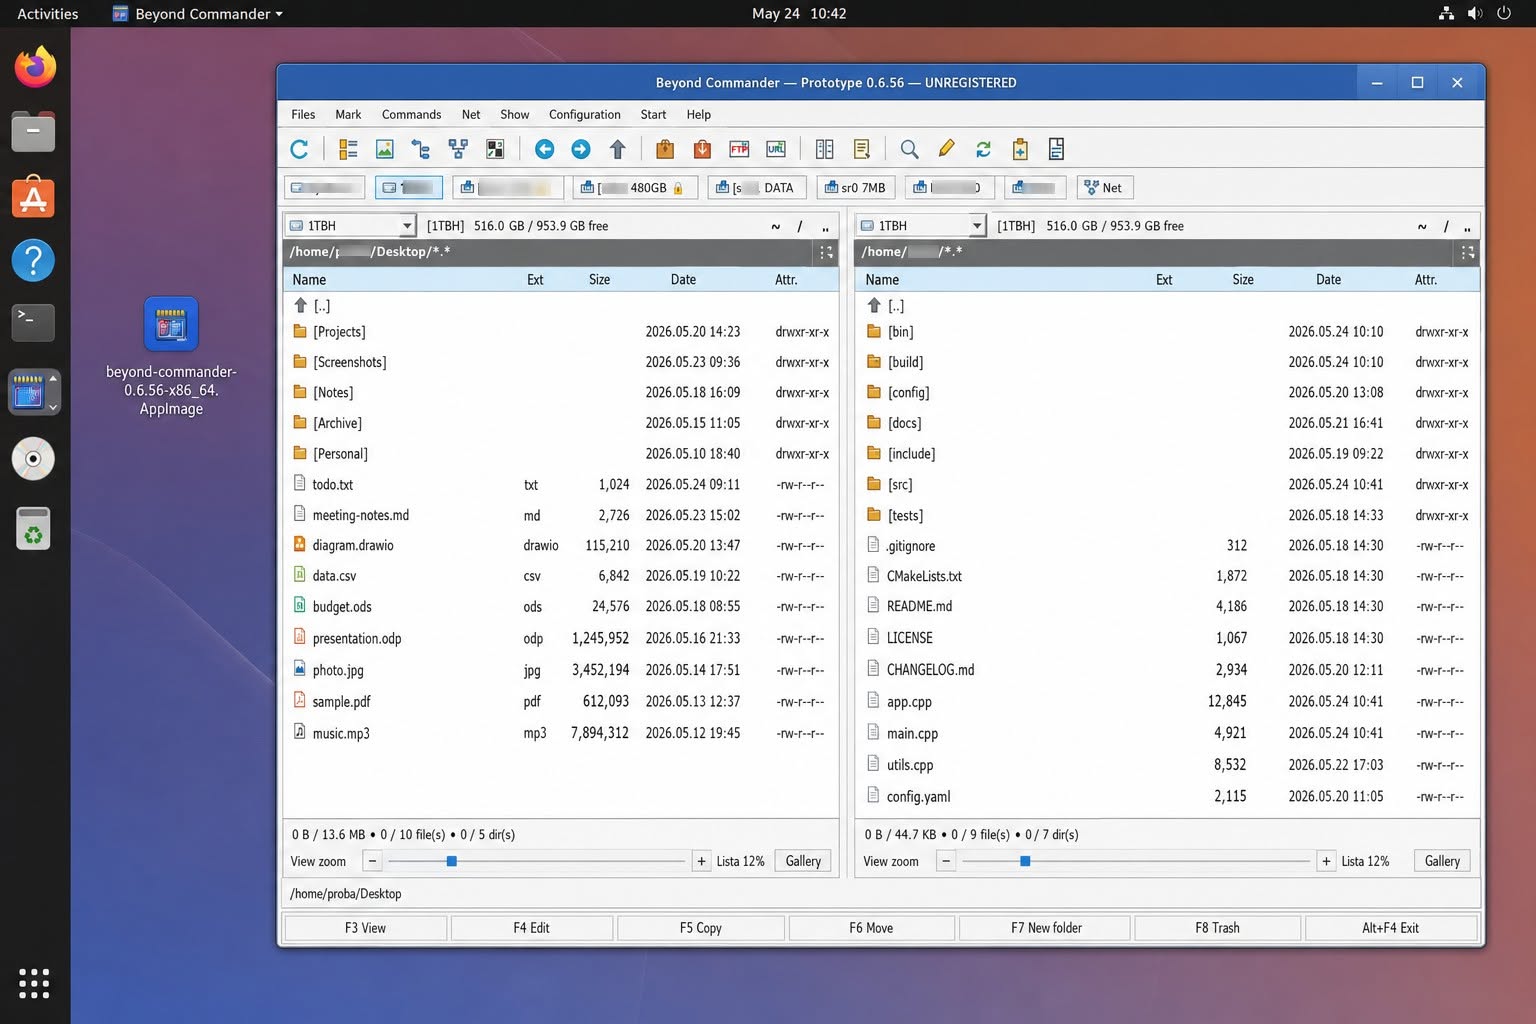This screenshot has width=1536, height=1024.
Task: Select presentation.odp in the left panel
Action: [x=560, y=638]
